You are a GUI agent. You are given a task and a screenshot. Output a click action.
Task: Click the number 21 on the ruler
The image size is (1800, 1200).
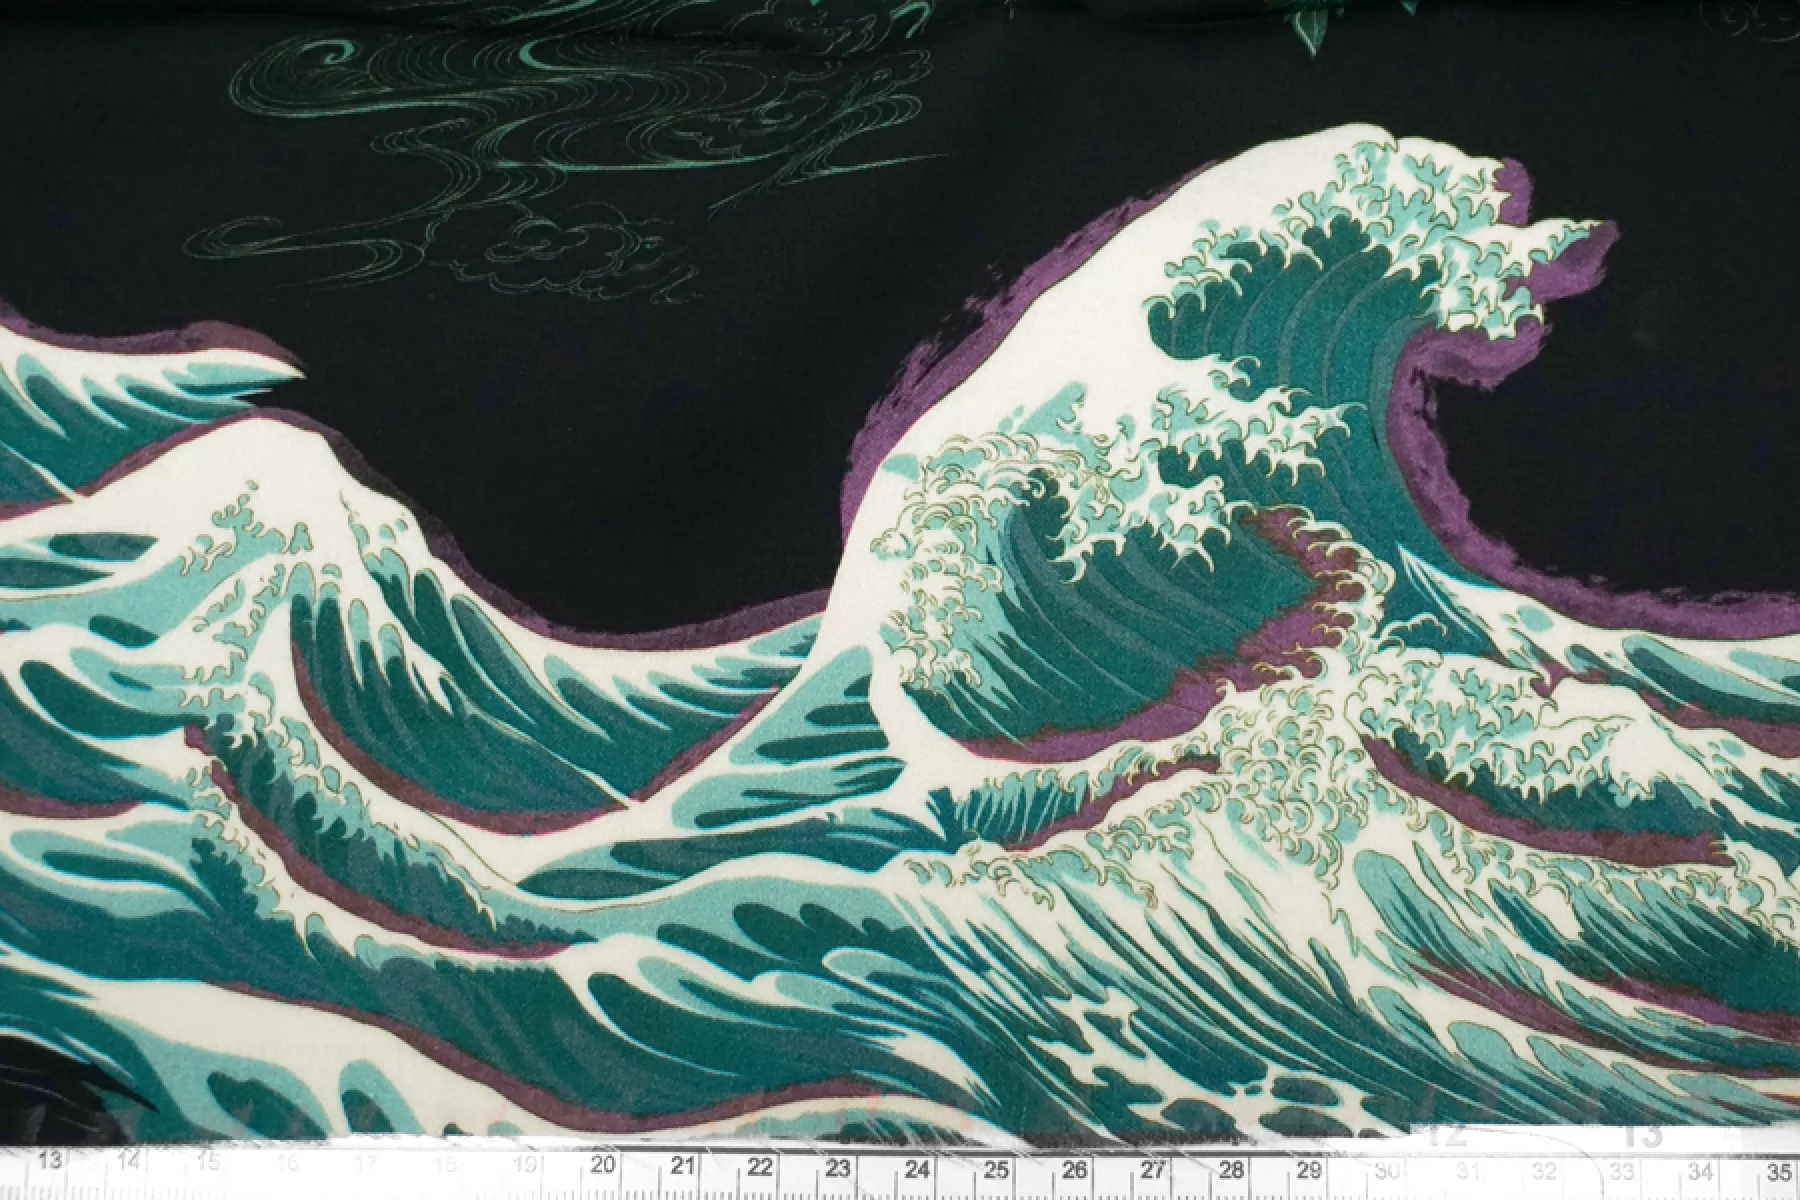click(x=683, y=1165)
